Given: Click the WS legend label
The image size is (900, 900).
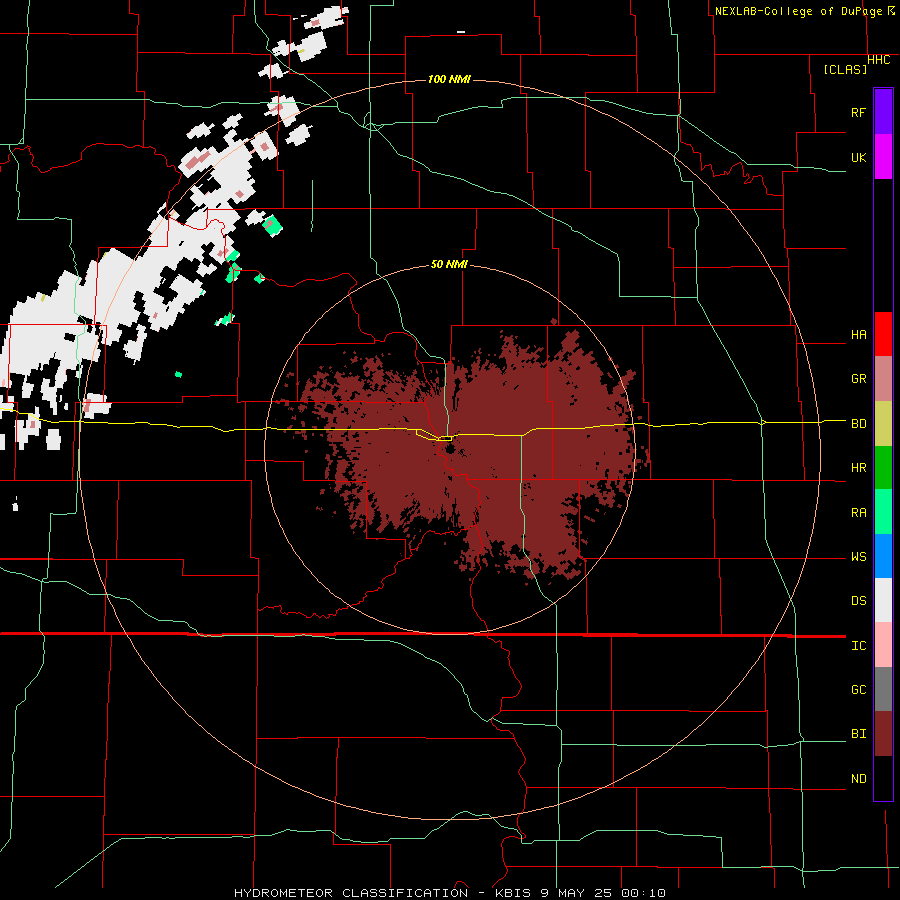Looking at the screenshot, I should point(858,557).
